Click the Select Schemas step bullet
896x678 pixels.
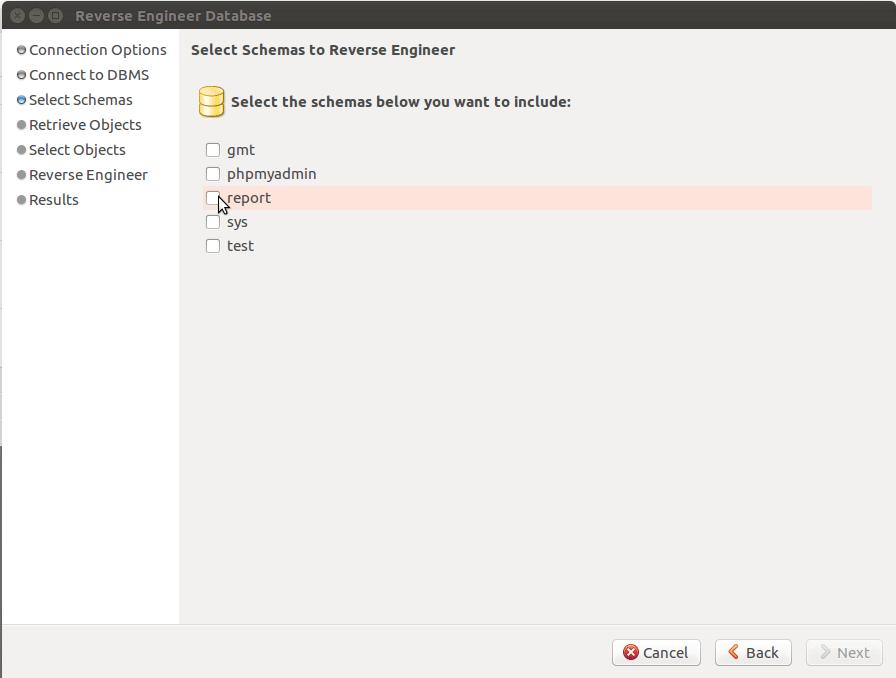click(x=21, y=100)
